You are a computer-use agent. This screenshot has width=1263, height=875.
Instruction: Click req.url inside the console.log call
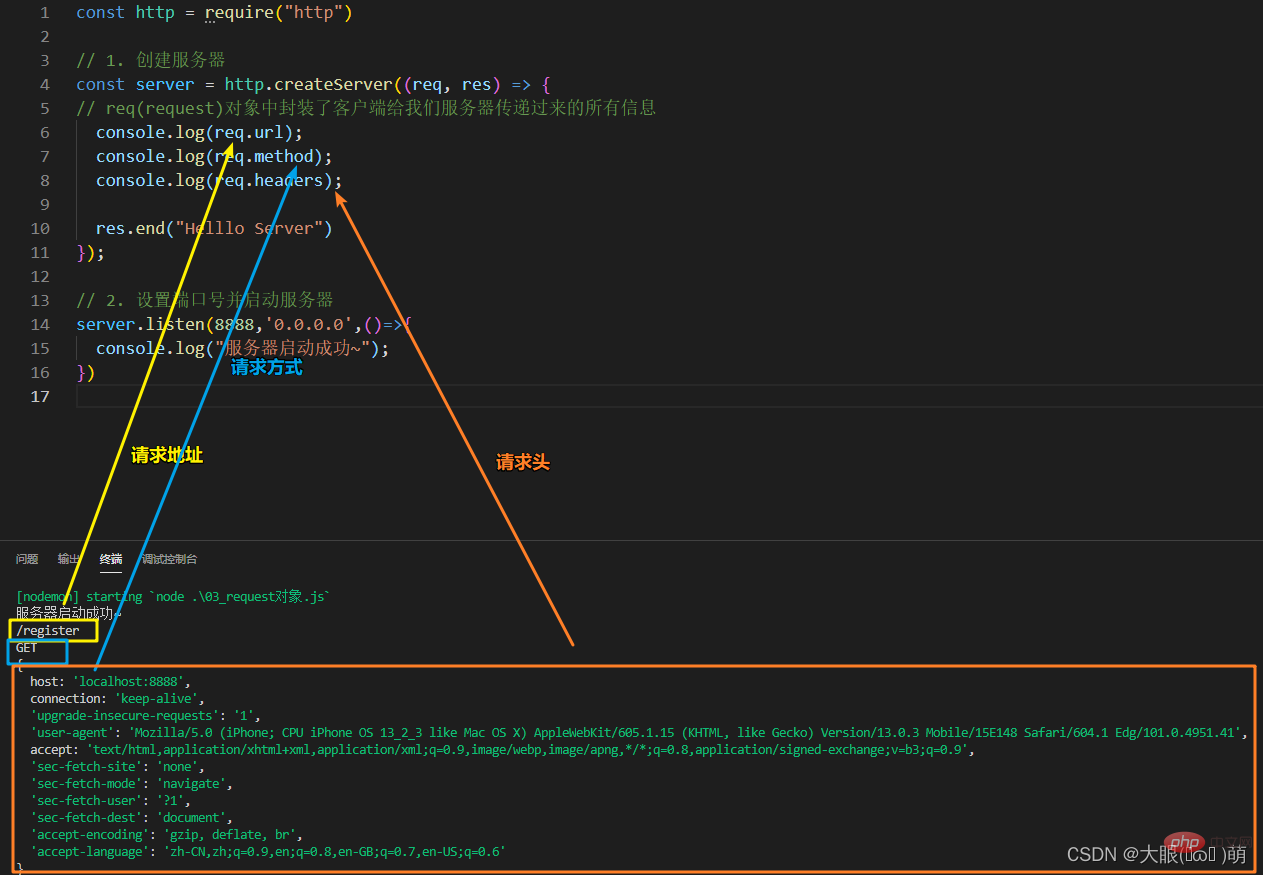click(253, 132)
